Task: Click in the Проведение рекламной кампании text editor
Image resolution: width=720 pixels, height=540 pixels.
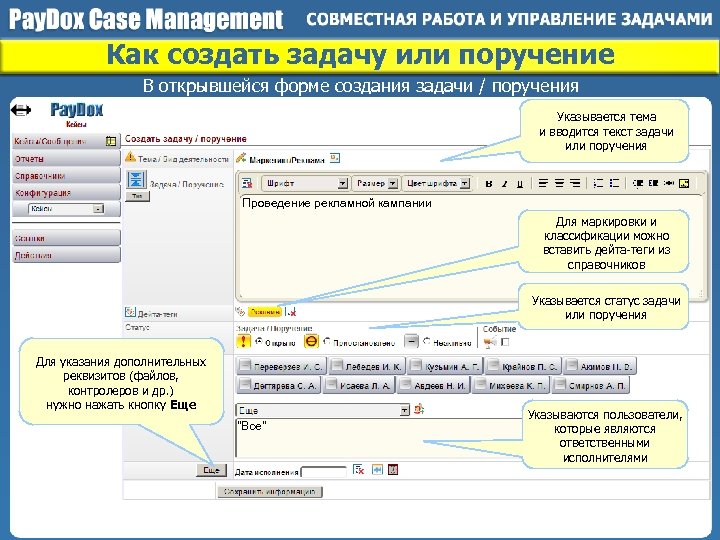Action: point(471,246)
